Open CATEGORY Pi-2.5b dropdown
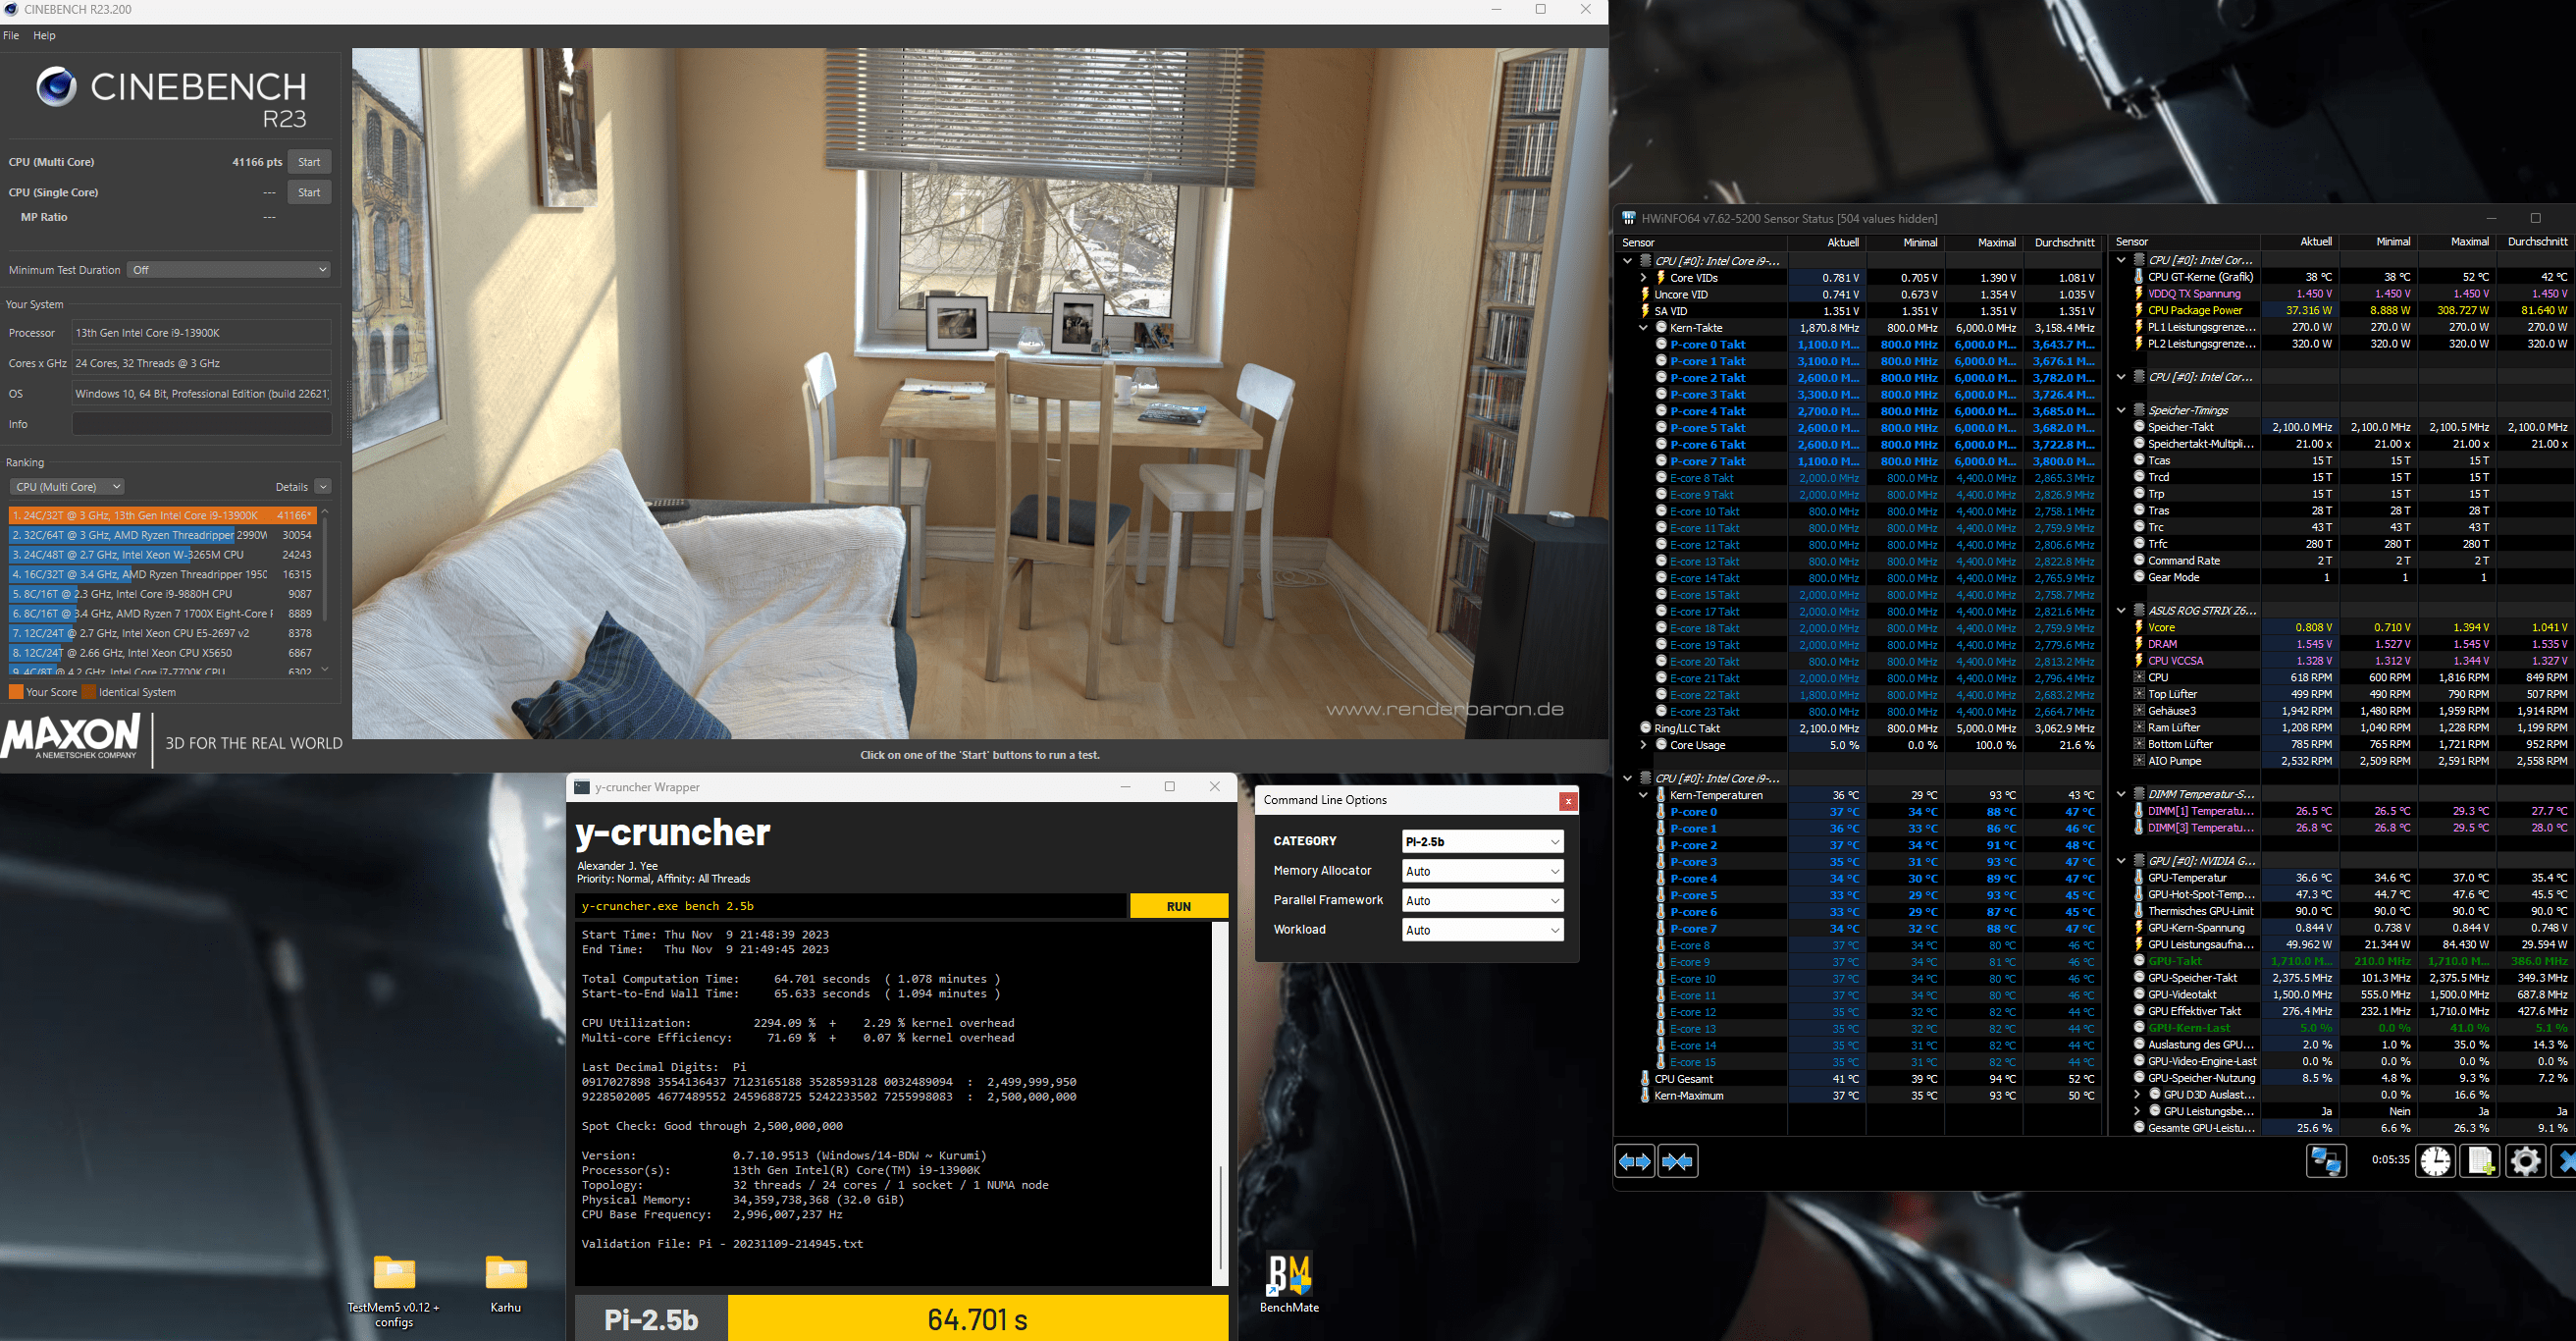 pyautogui.click(x=1483, y=842)
